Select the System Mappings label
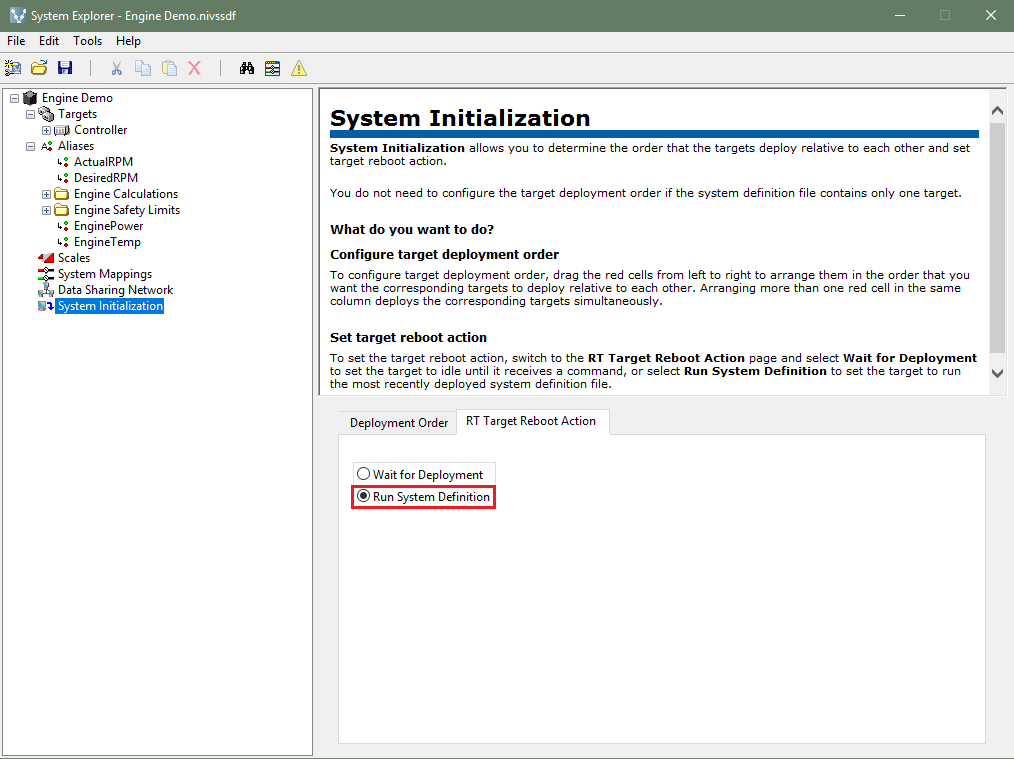 coord(105,274)
